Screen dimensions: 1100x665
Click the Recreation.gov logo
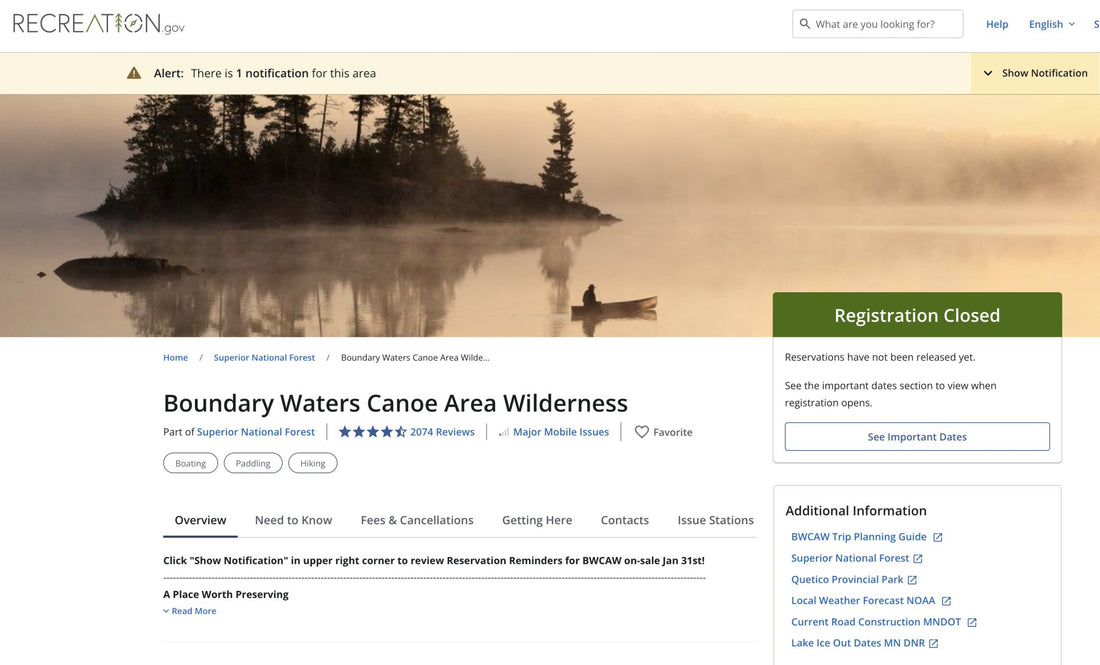point(99,24)
